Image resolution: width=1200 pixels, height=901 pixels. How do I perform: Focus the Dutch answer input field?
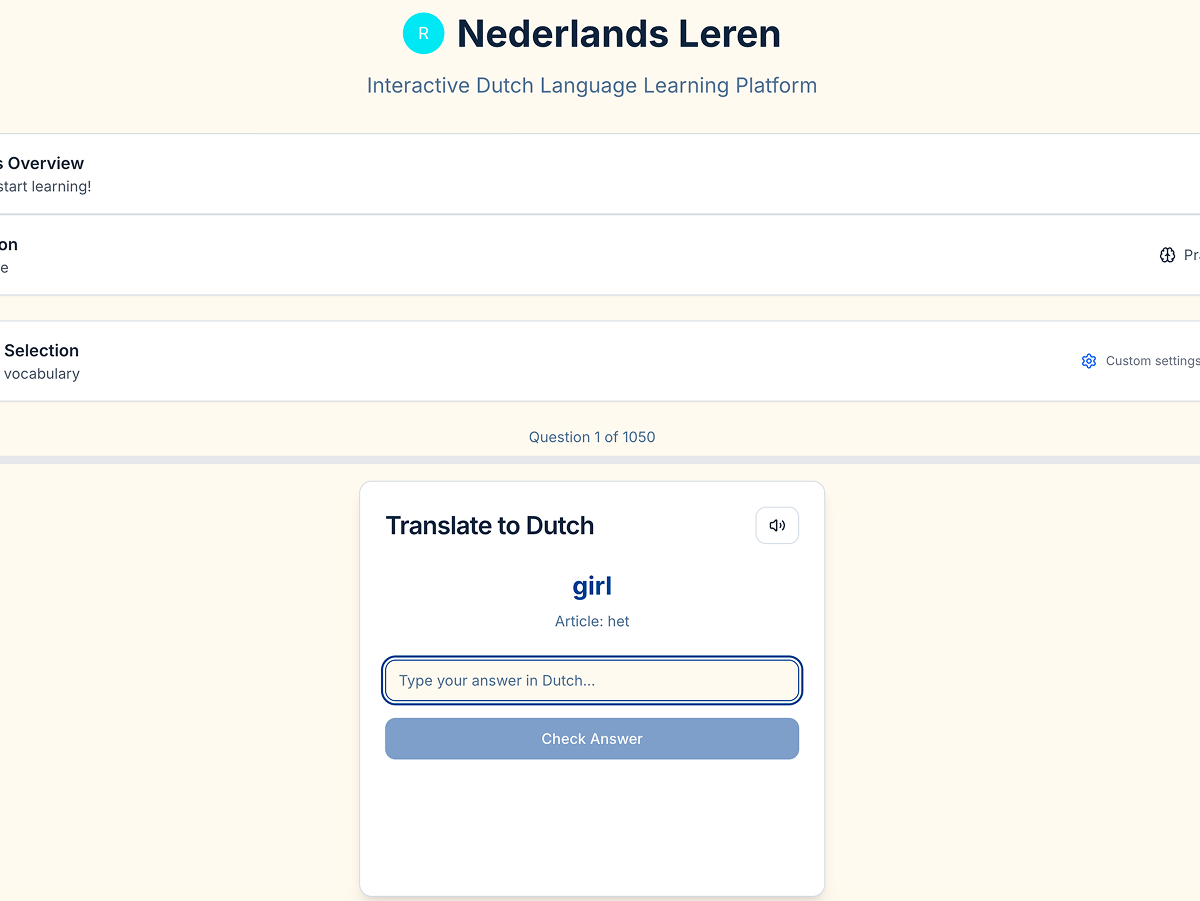(592, 680)
